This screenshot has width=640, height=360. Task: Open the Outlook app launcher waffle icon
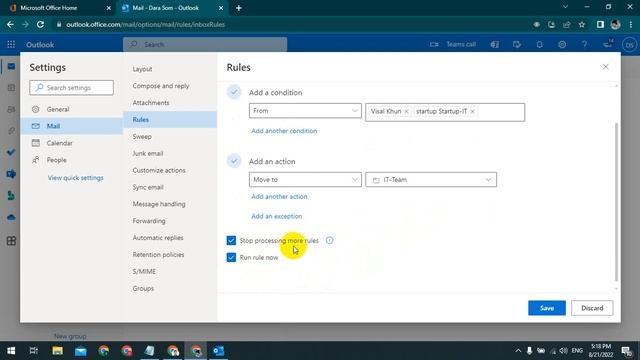(11, 44)
